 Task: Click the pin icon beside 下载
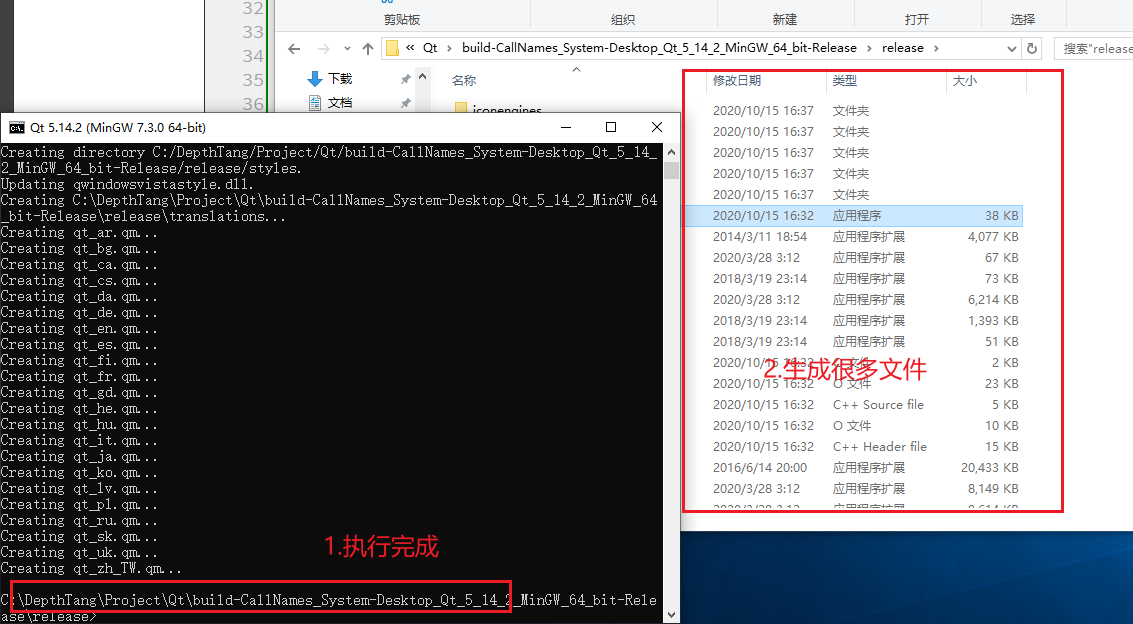pos(406,79)
